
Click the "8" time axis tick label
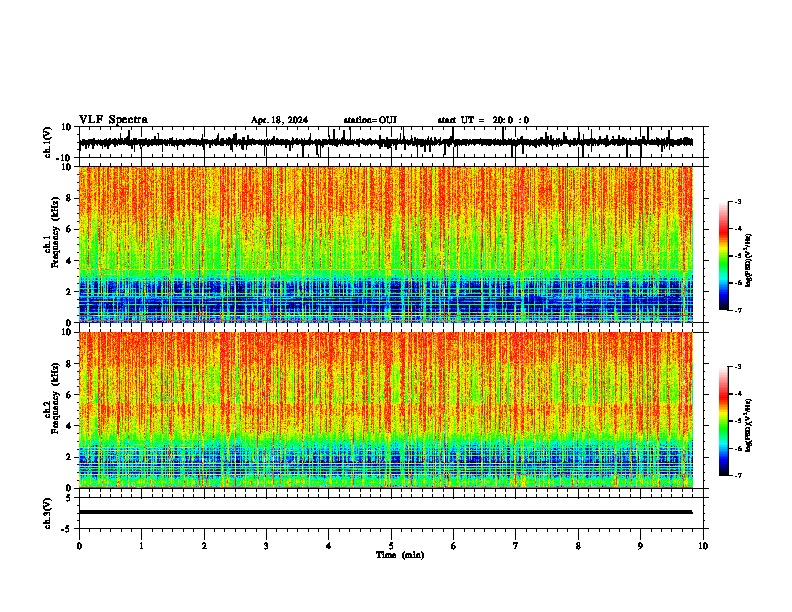click(578, 546)
